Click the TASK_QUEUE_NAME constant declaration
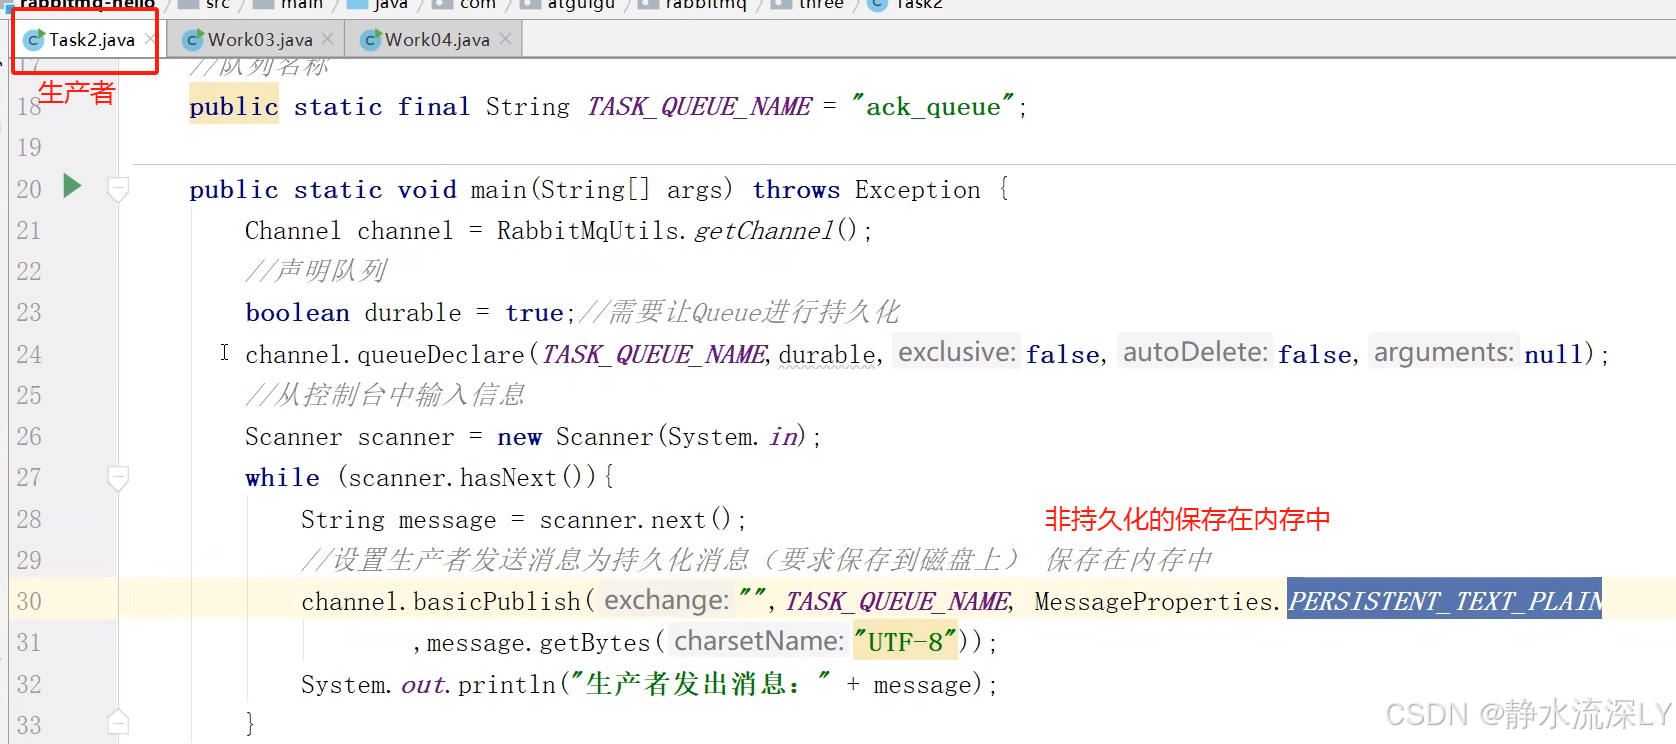Image resolution: width=1676 pixels, height=744 pixels. pyautogui.click(x=699, y=107)
